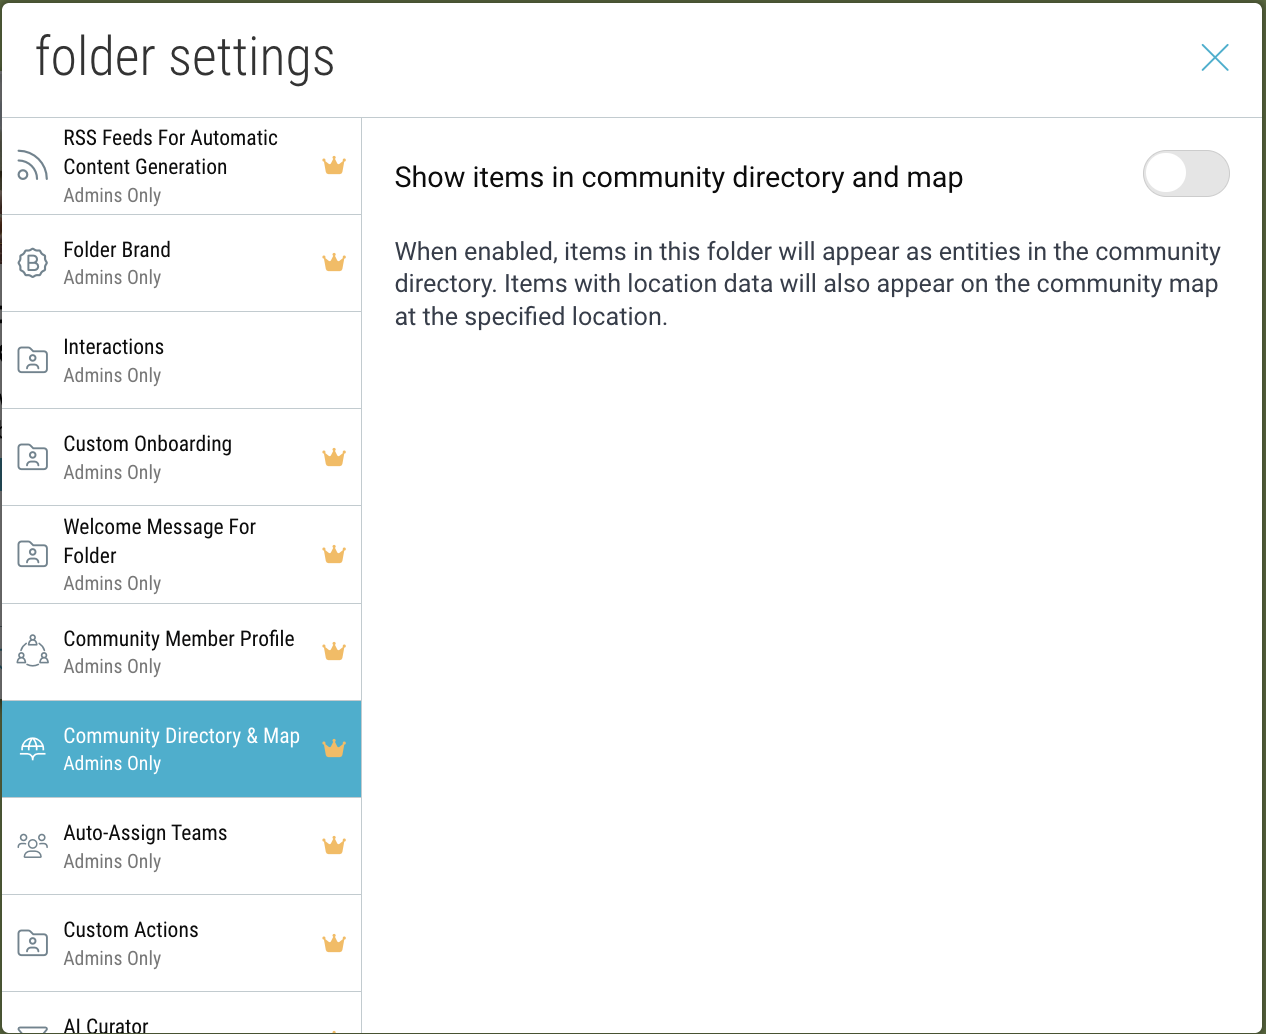The image size is (1266, 1034).
Task: Click the Community Member Profile people icon
Action: pyautogui.click(x=33, y=651)
